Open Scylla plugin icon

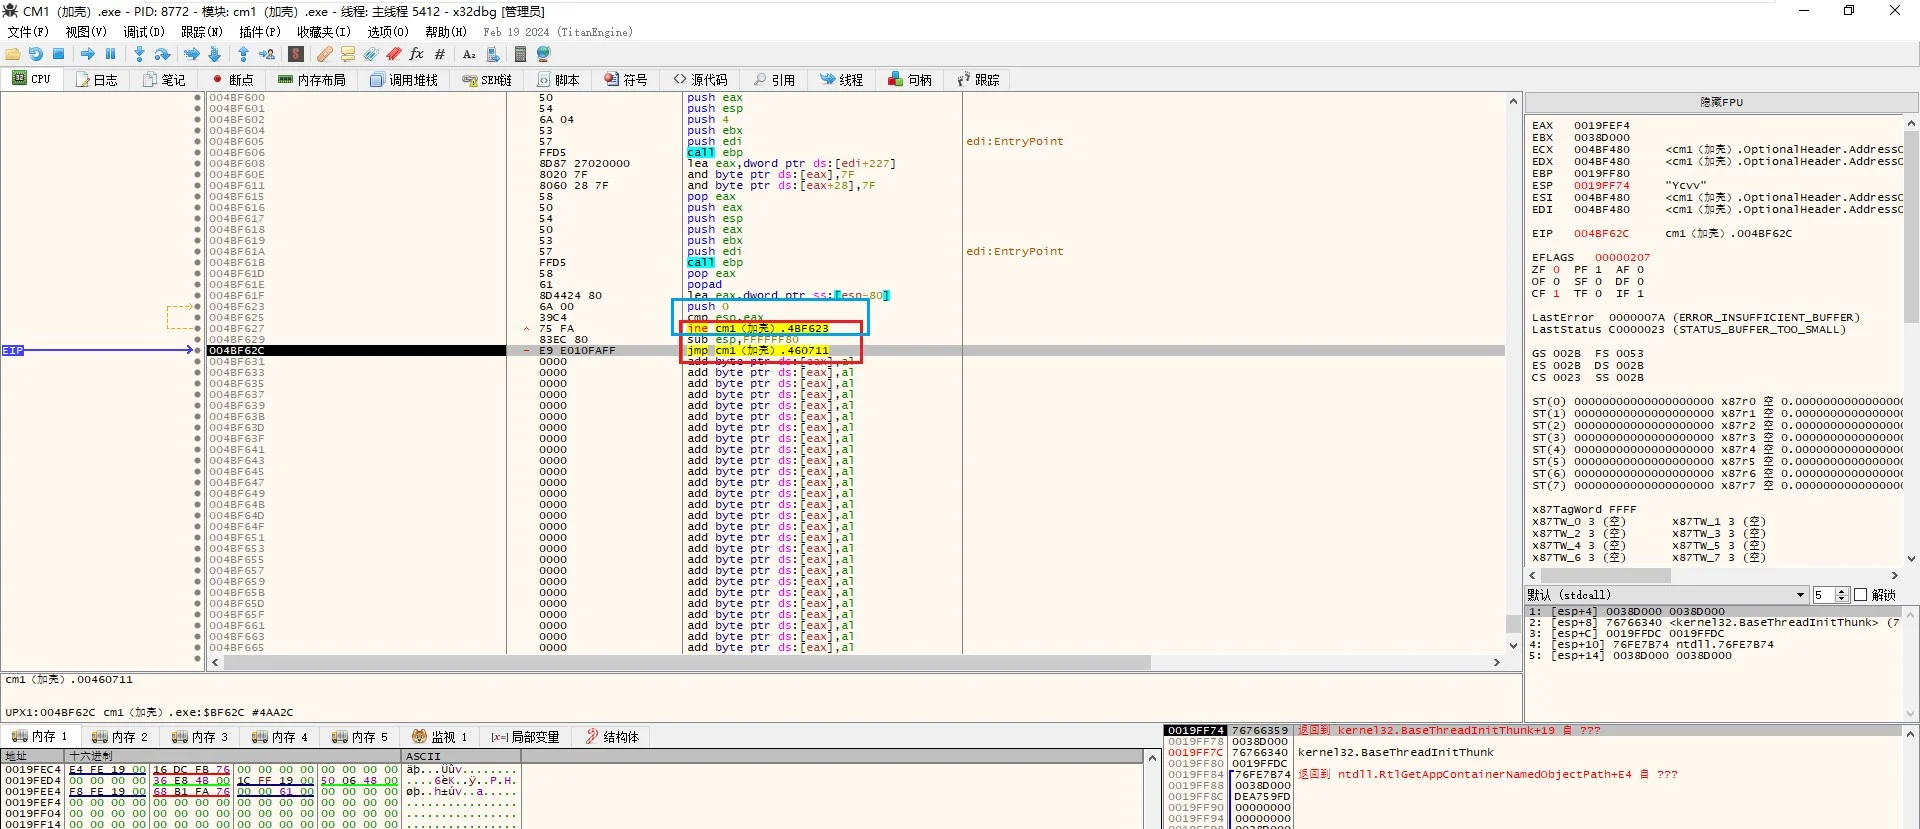tap(296, 54)
